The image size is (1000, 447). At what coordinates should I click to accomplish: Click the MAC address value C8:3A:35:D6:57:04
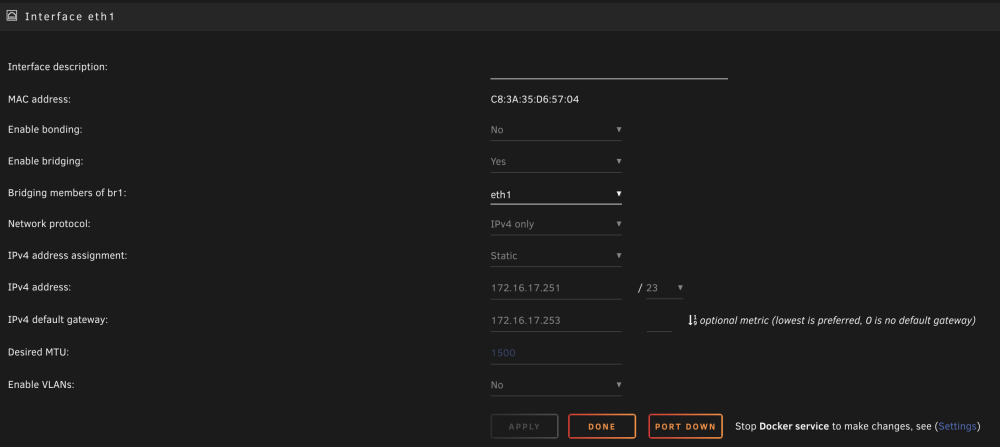[534, 99]
